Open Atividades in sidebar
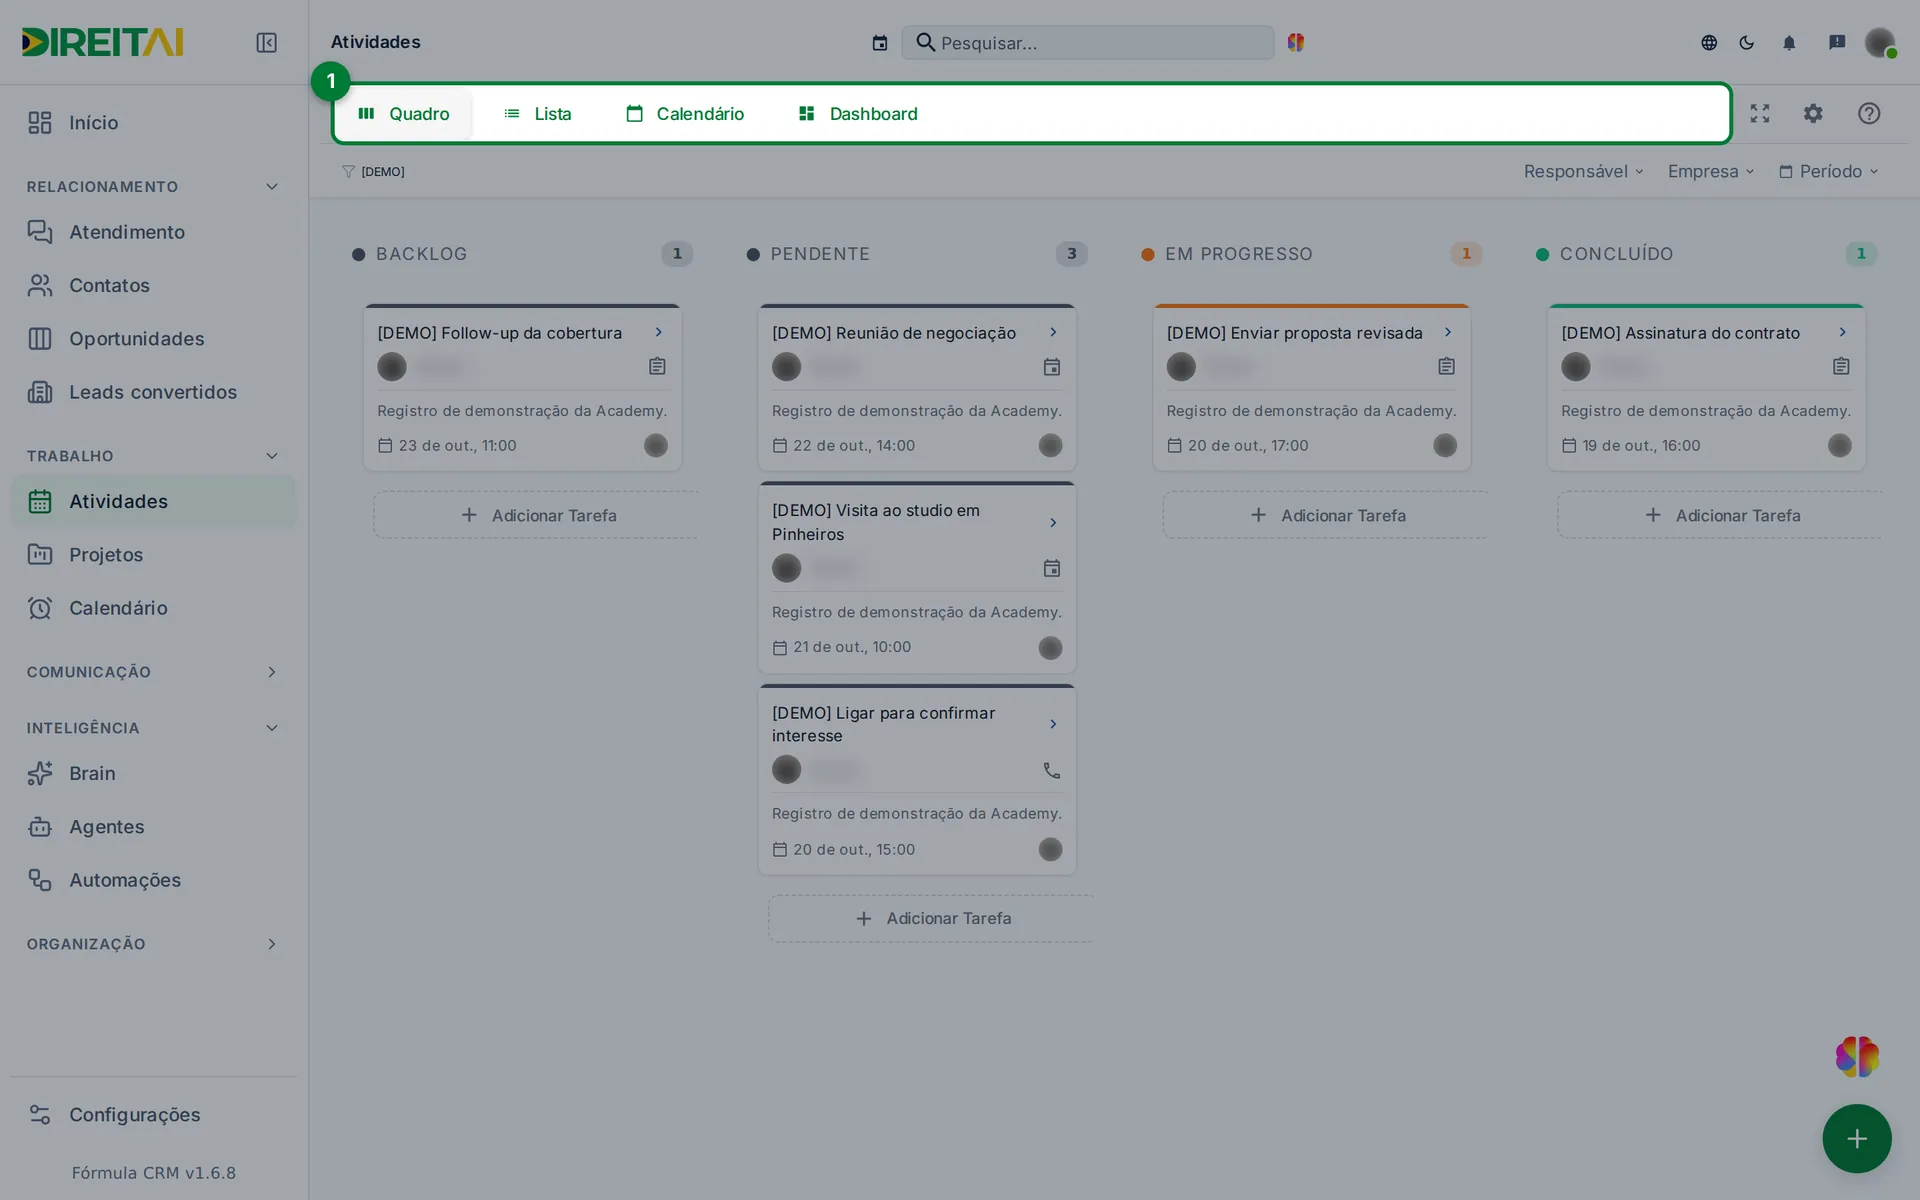 153,501
